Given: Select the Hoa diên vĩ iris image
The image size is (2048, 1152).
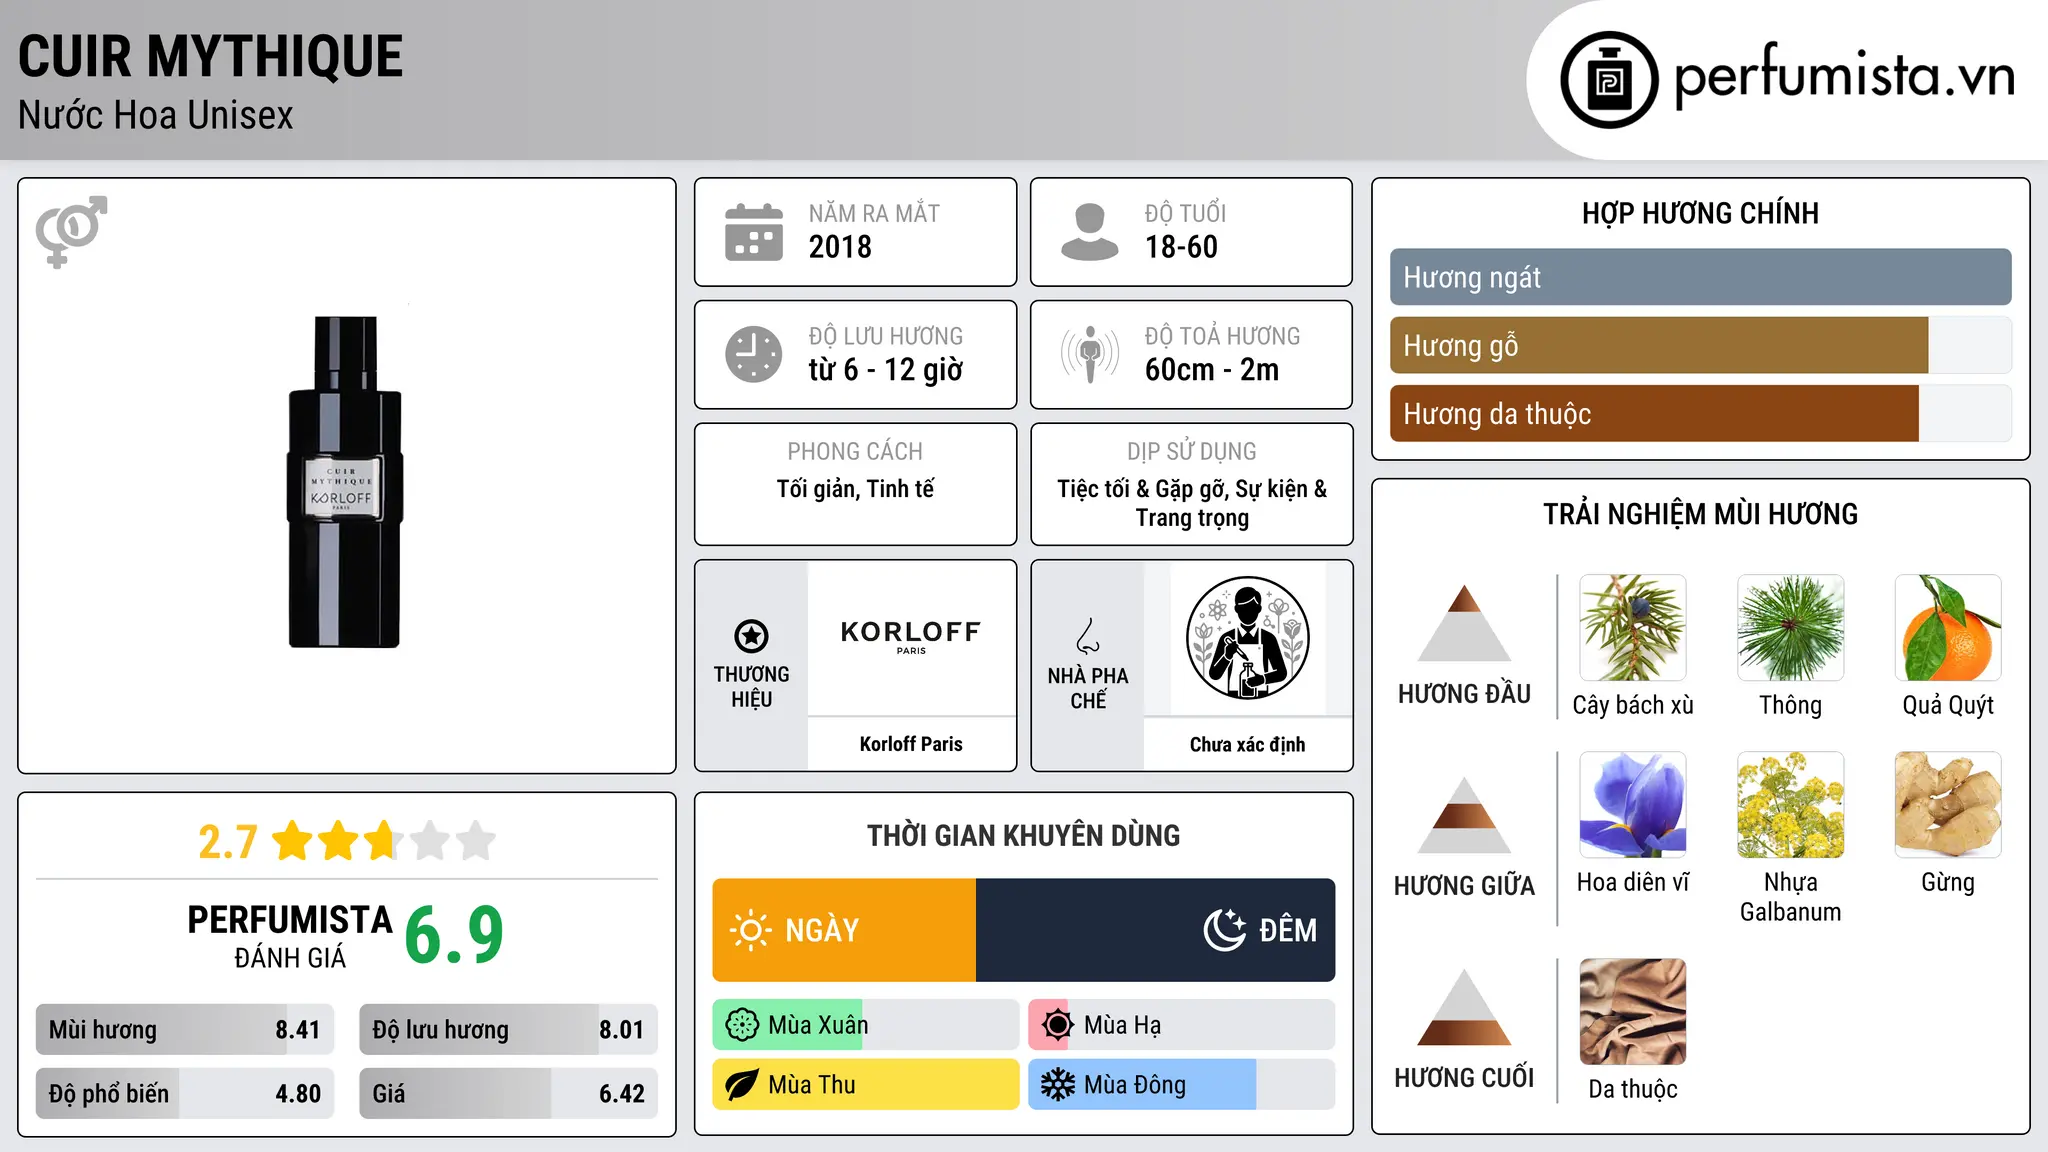Looking at the screenshot, I should pyautogui.click(x=1633, y=805).
